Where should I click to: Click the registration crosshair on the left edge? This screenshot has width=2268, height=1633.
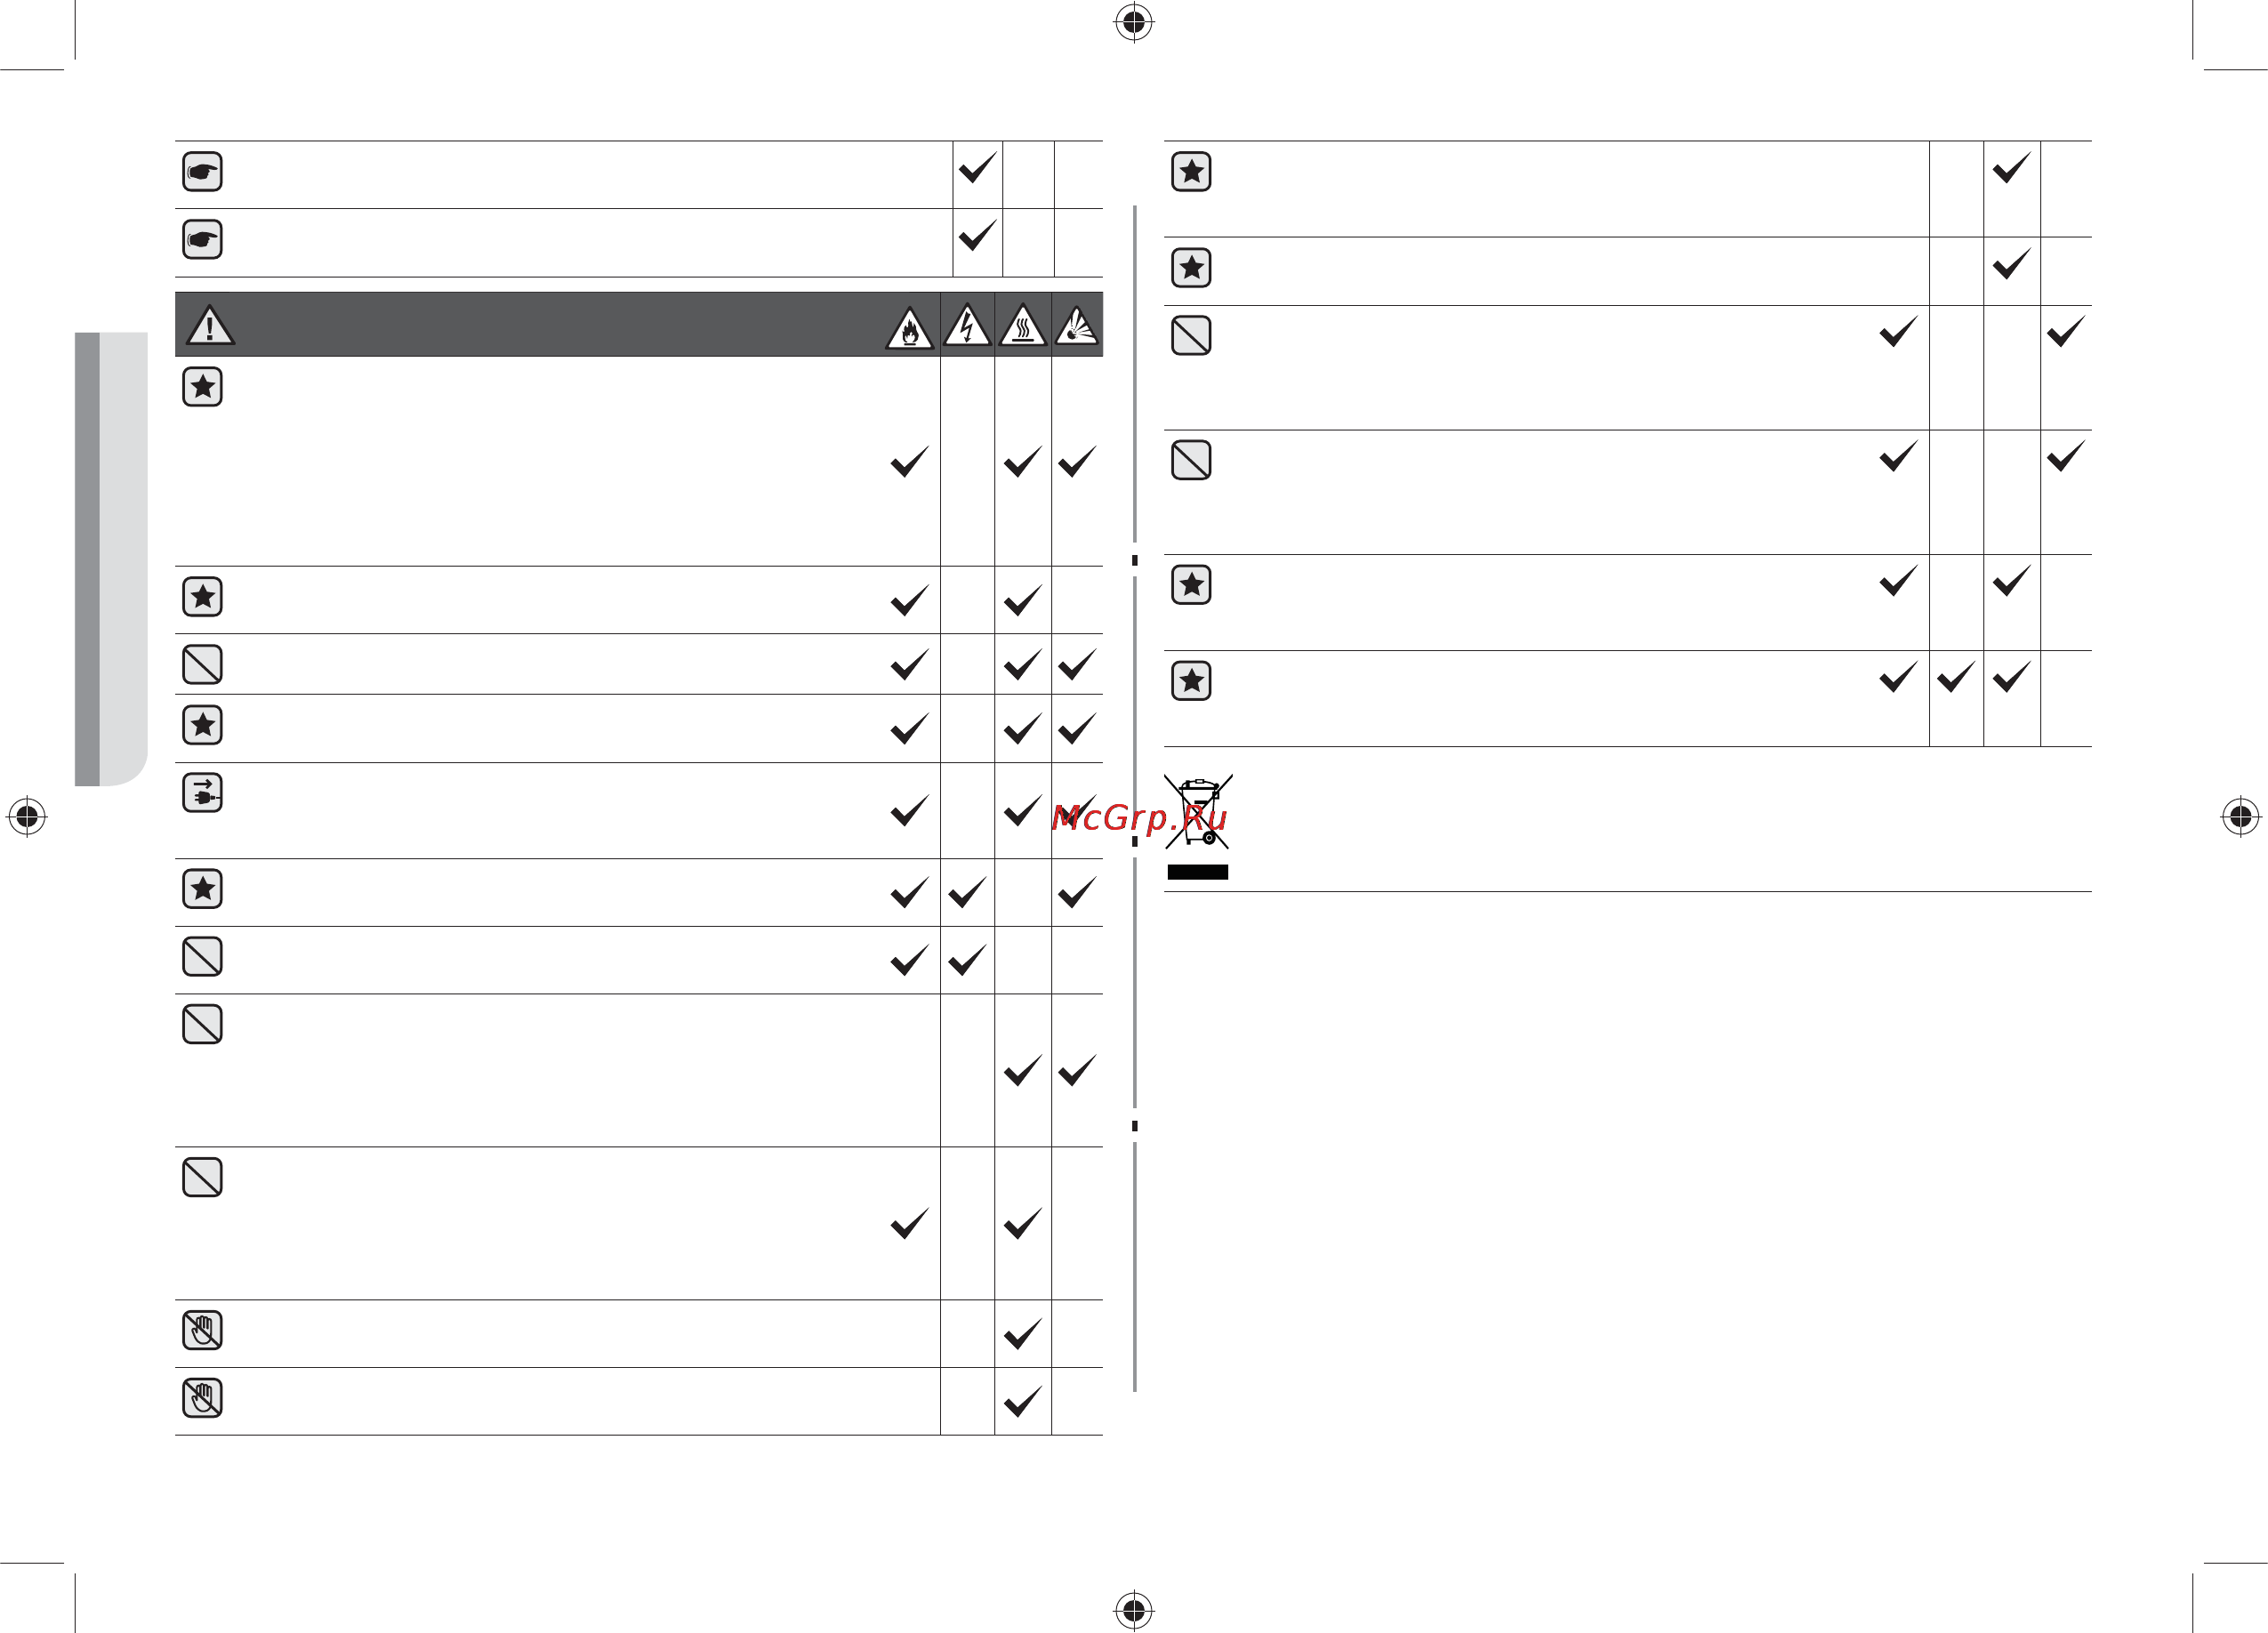click(x=27, y=817)
